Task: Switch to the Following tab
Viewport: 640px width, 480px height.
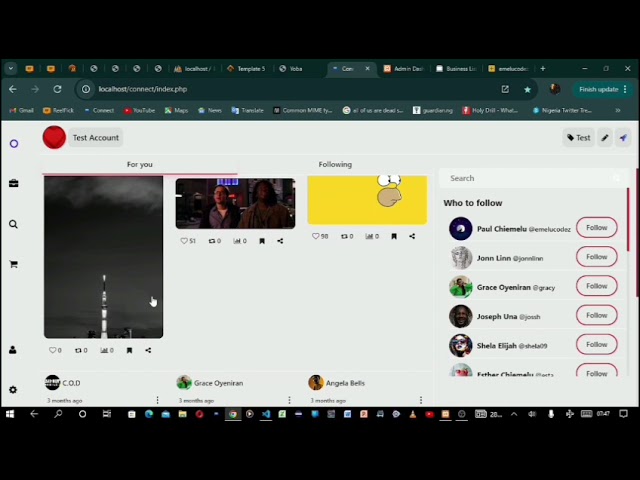Action: (335, 164)
